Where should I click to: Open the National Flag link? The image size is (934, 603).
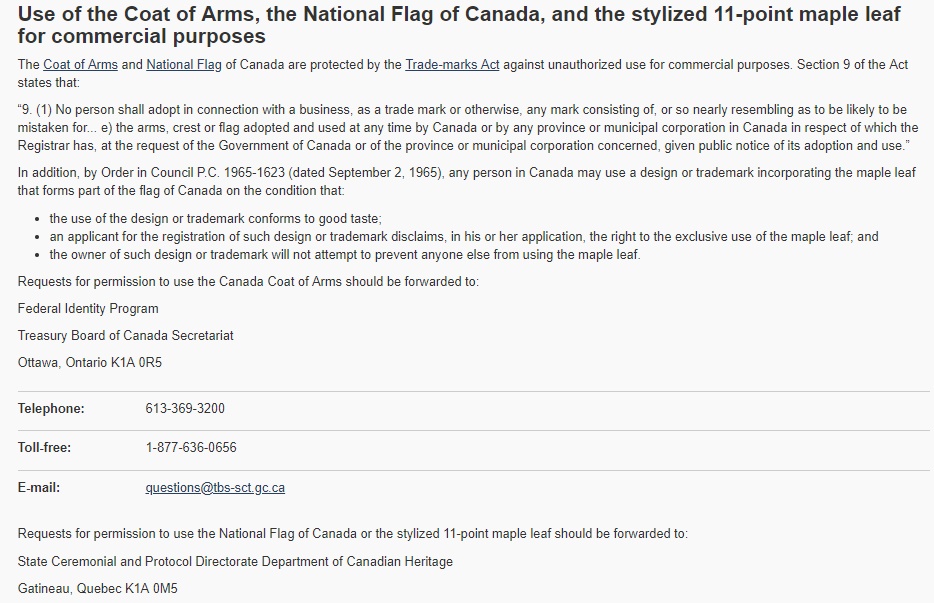[183, 64]
